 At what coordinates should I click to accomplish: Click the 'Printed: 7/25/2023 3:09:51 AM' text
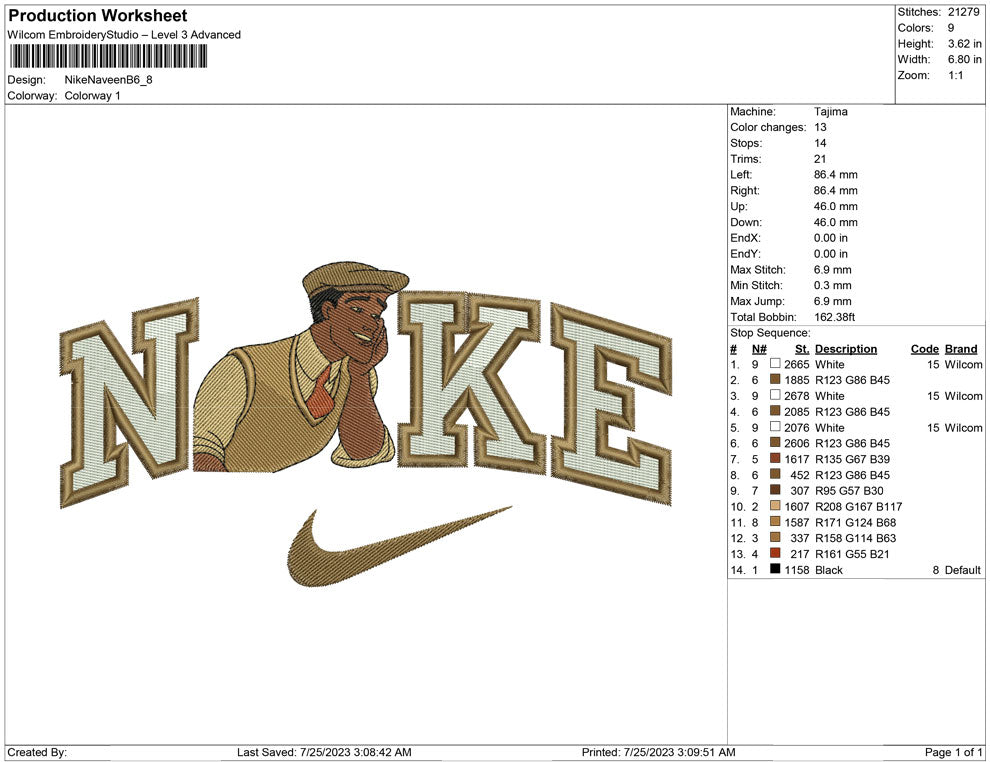(x=659, y=752)
